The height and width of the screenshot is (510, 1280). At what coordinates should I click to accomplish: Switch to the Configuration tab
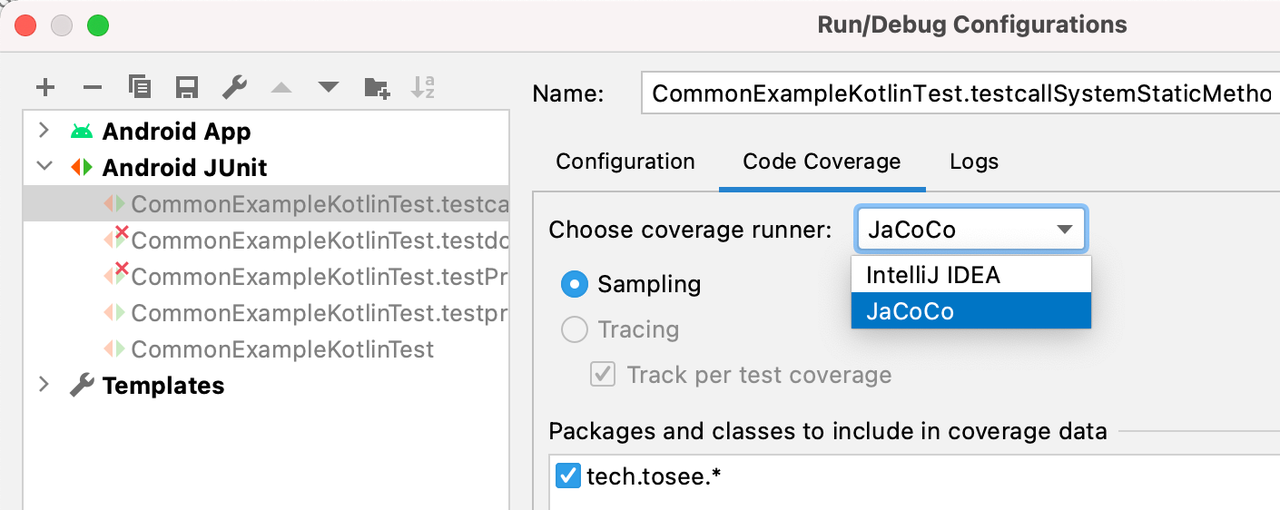(625, 162)
